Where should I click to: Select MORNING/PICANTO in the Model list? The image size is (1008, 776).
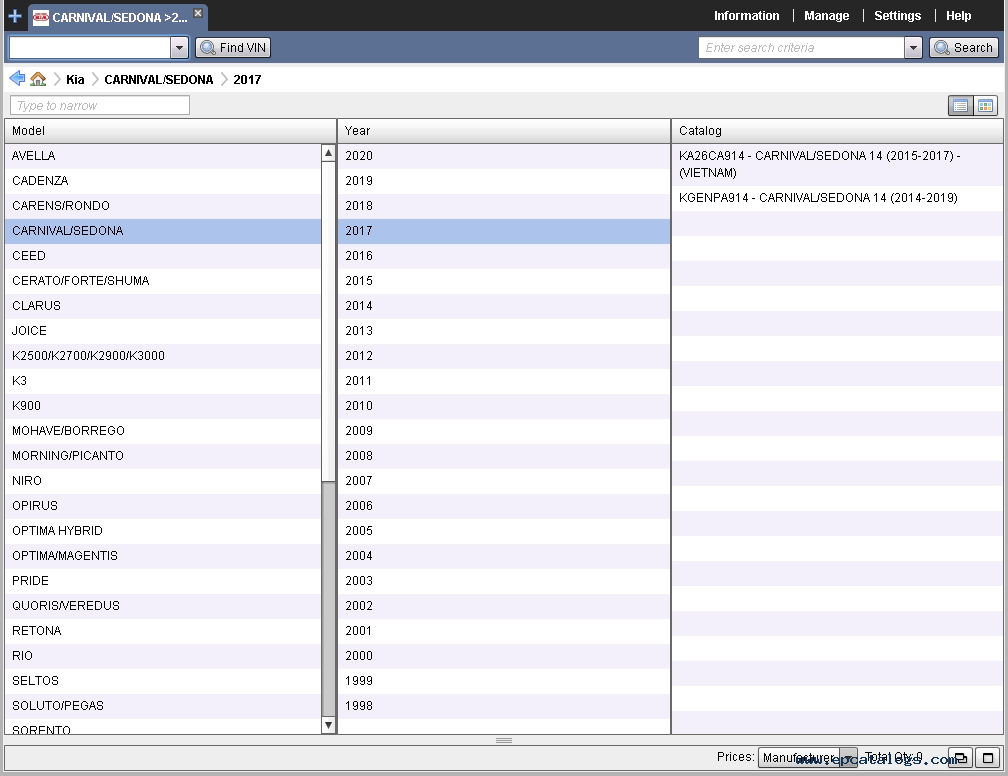tap(163, 456)
